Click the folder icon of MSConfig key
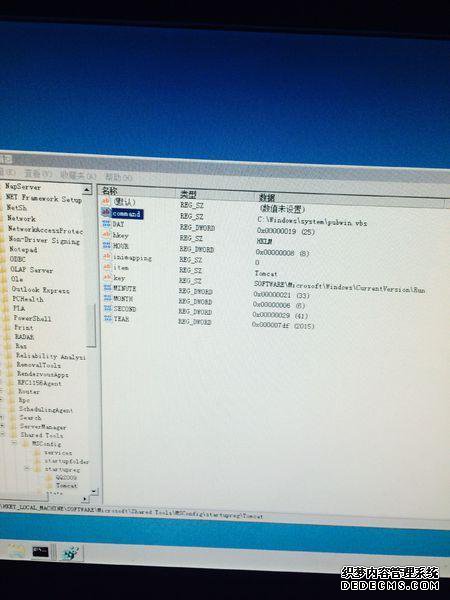 [x=26, y=444]
